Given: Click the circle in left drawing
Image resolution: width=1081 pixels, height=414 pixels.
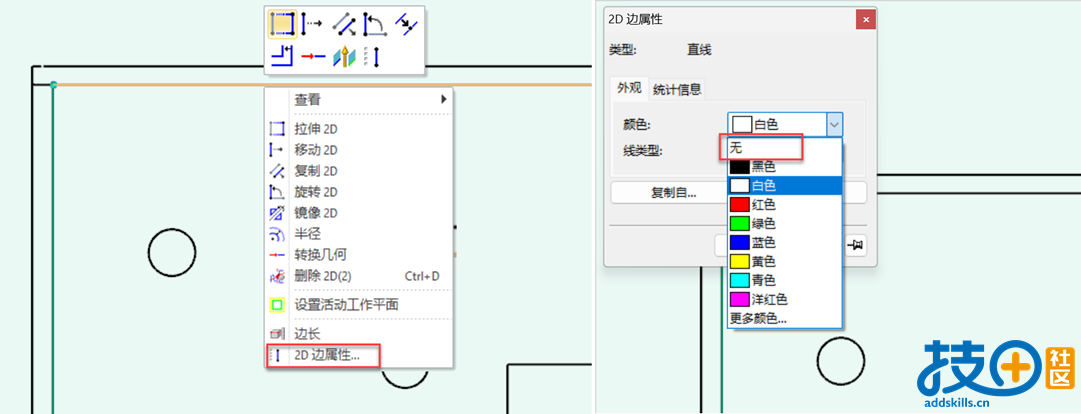Looking at the screenshot, I should click(x=172, y=253).
